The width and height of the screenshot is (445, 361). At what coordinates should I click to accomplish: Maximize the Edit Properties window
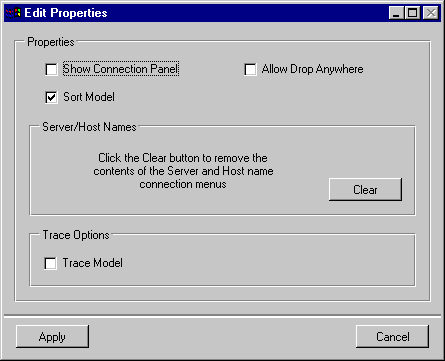pos(412,13)
